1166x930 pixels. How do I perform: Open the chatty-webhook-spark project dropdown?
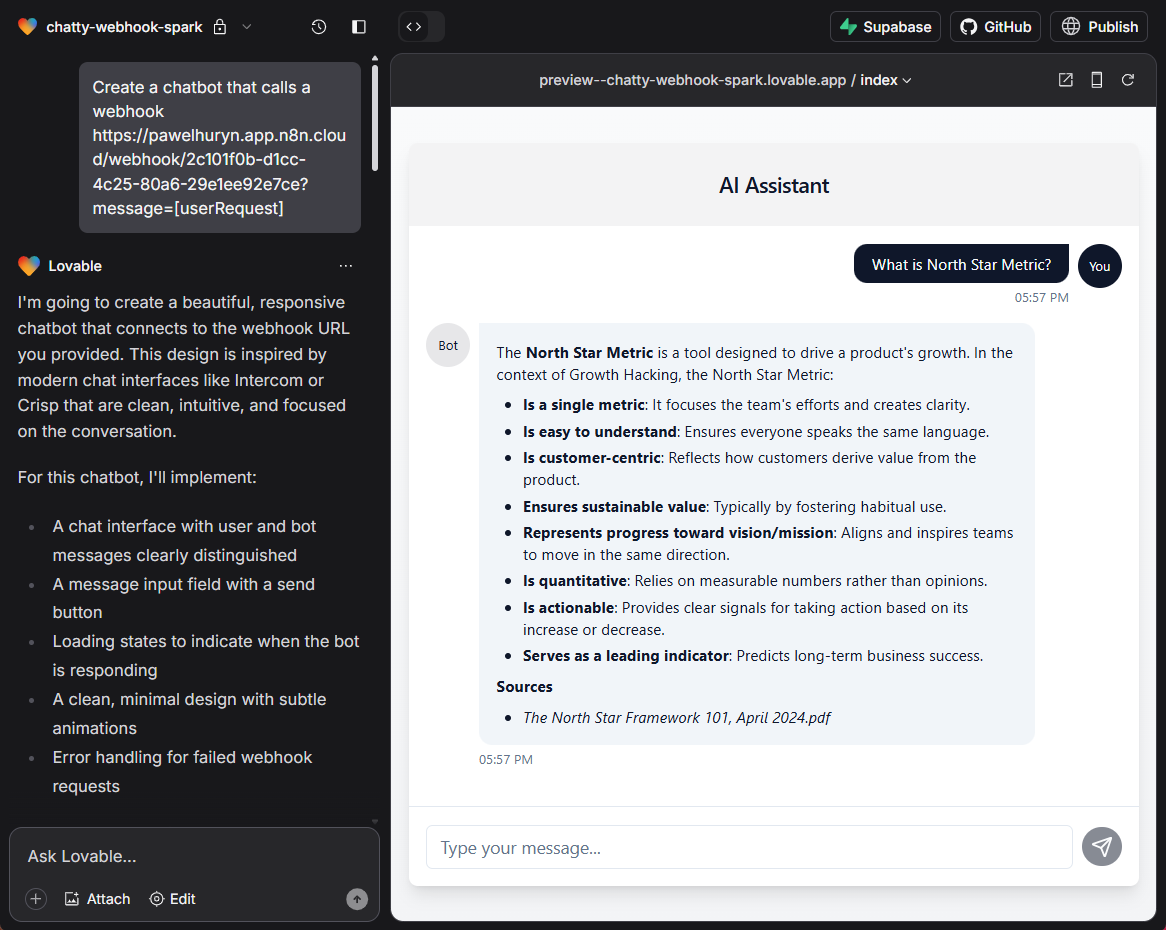coord(245,26)
